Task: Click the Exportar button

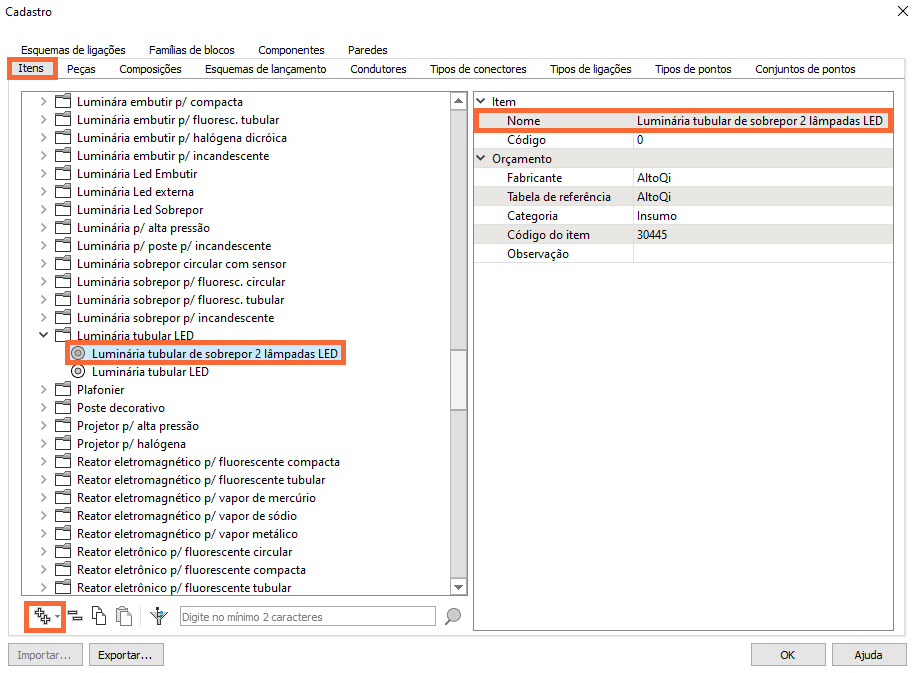Action: click(x=126, y=655)
